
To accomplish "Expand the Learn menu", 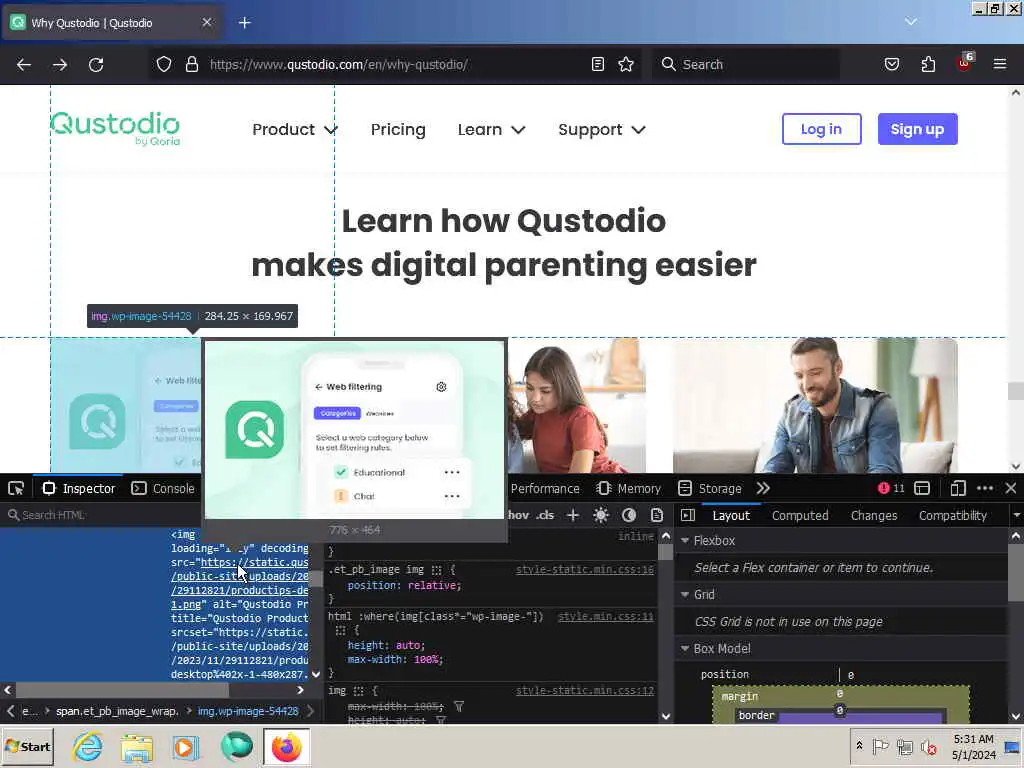I will click(x=491, y=129).
